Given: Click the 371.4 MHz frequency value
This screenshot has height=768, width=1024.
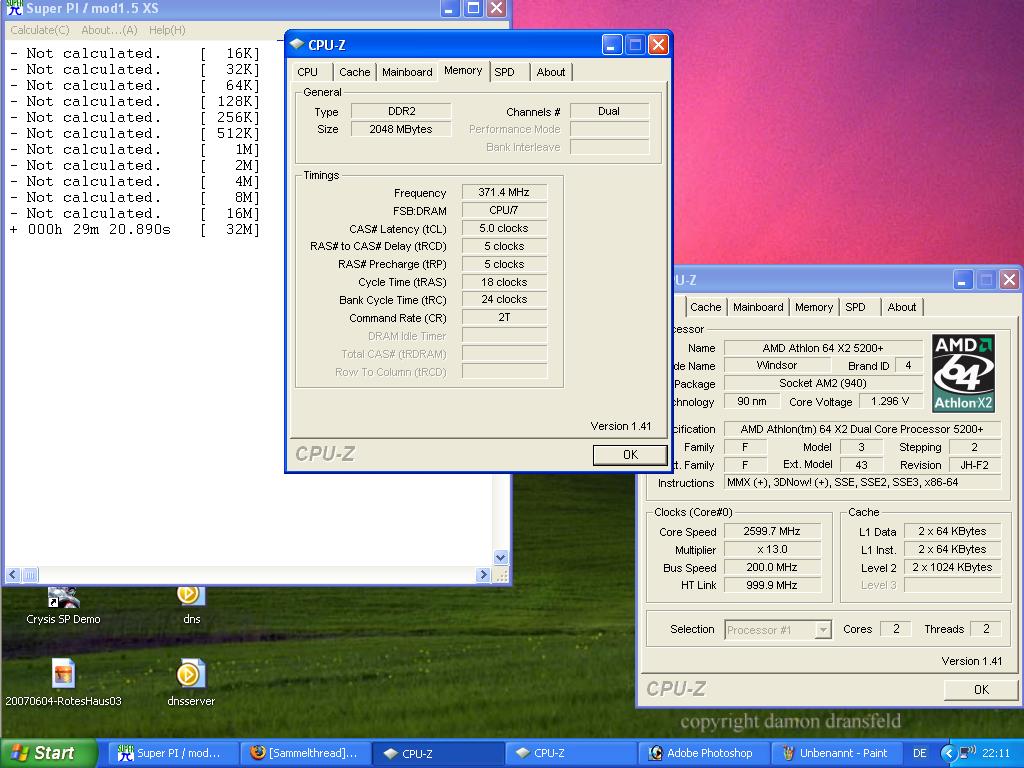Looking at the screenshot, I should click(x=504, y=192).
